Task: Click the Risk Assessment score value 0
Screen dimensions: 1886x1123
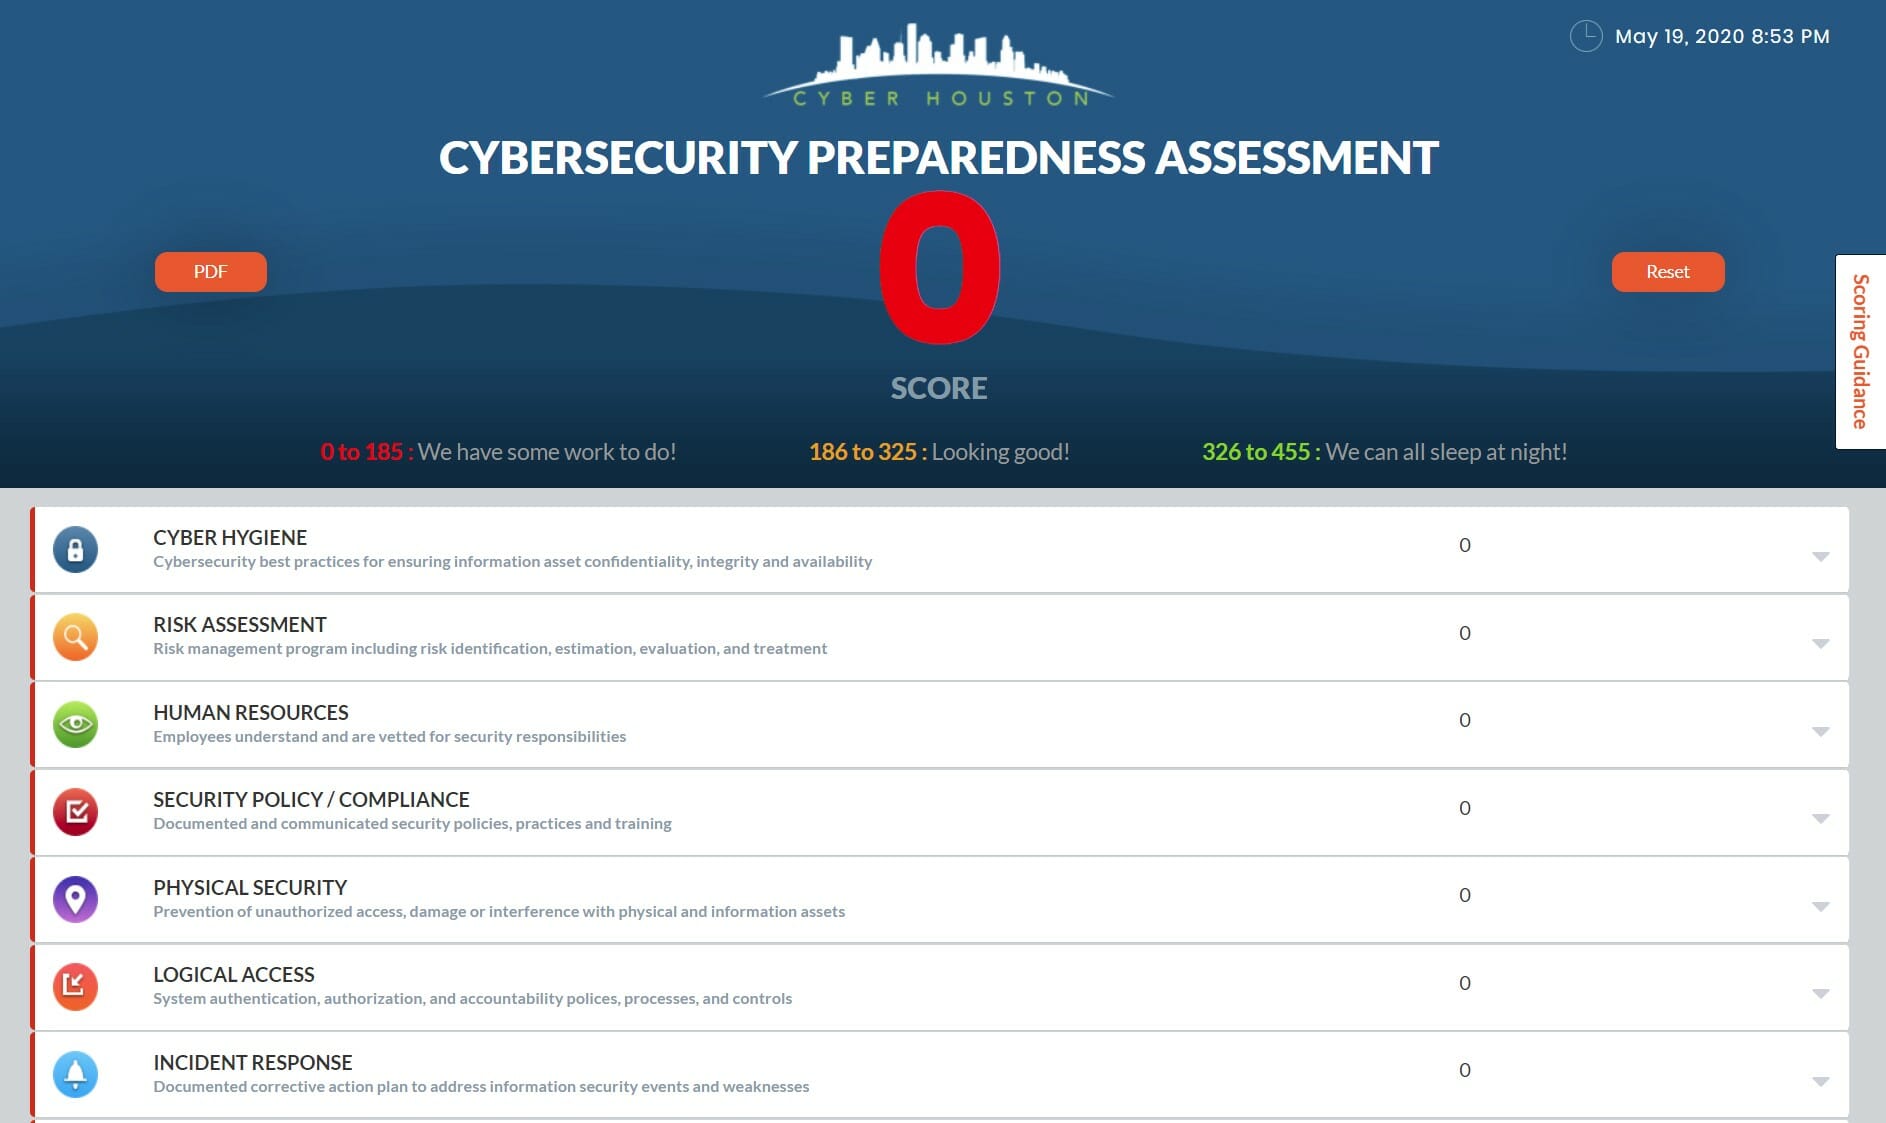Action: tap(1465, 633)
